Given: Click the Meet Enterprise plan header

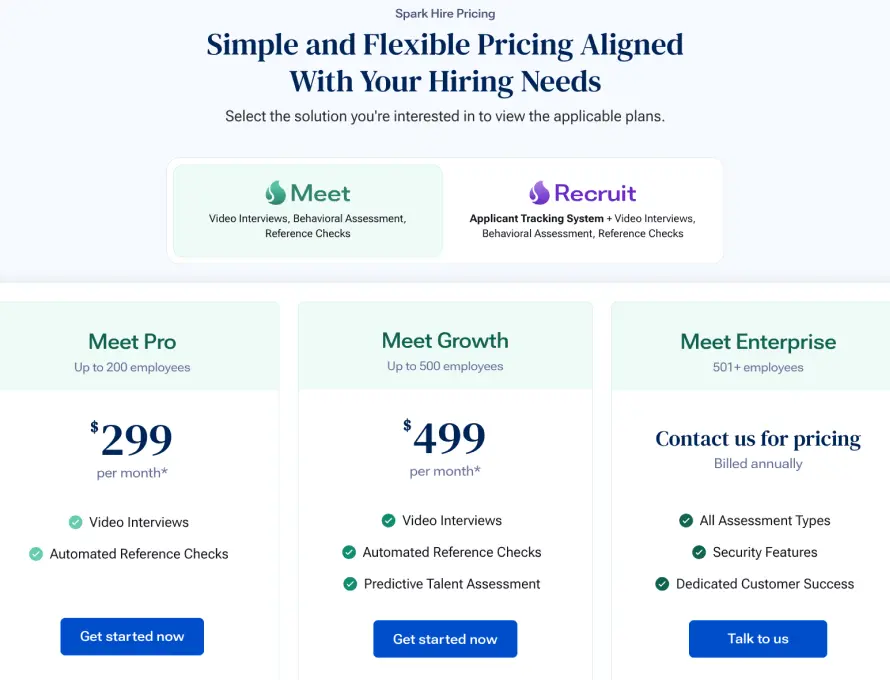Looking at the screenshot, I should click(x=757, y=341).
